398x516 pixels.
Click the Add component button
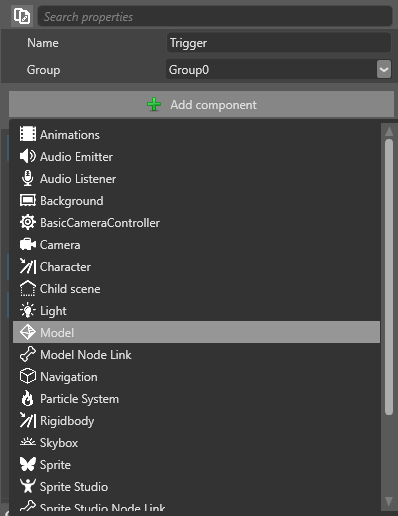(201, 104)
